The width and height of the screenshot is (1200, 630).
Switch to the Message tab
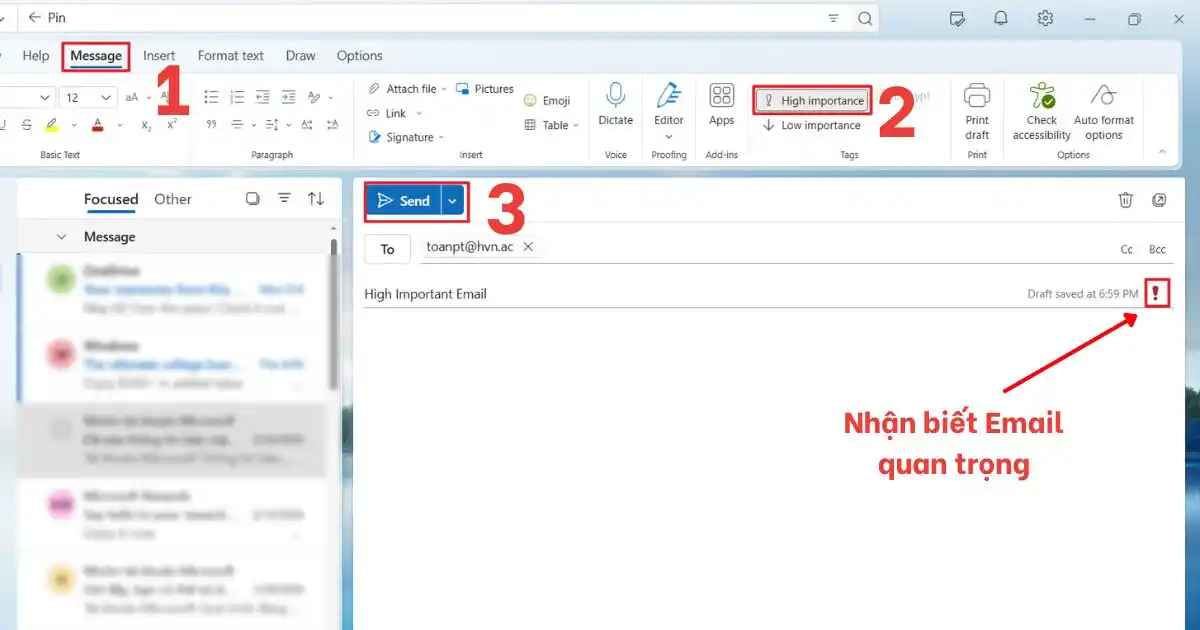[96, 56]
